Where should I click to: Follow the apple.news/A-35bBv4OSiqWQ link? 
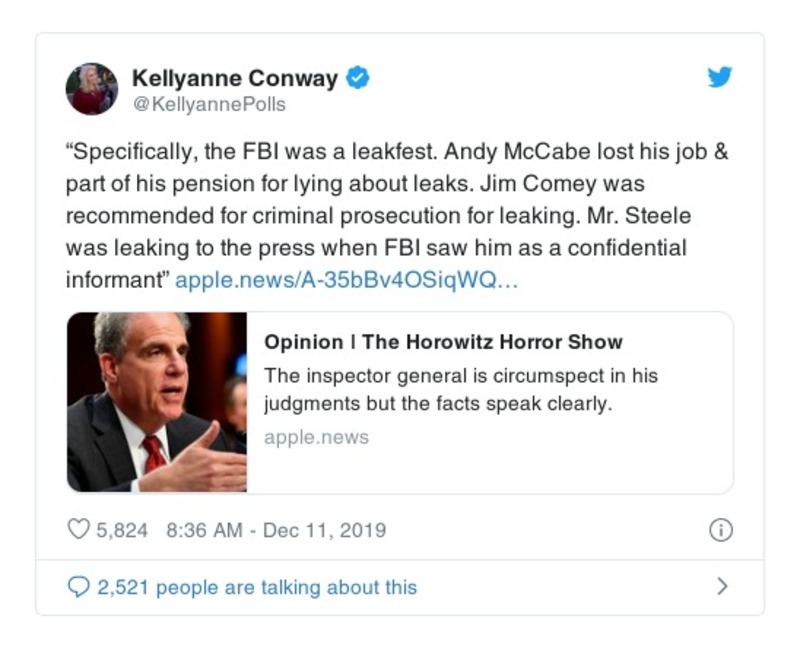coord(347,281)
